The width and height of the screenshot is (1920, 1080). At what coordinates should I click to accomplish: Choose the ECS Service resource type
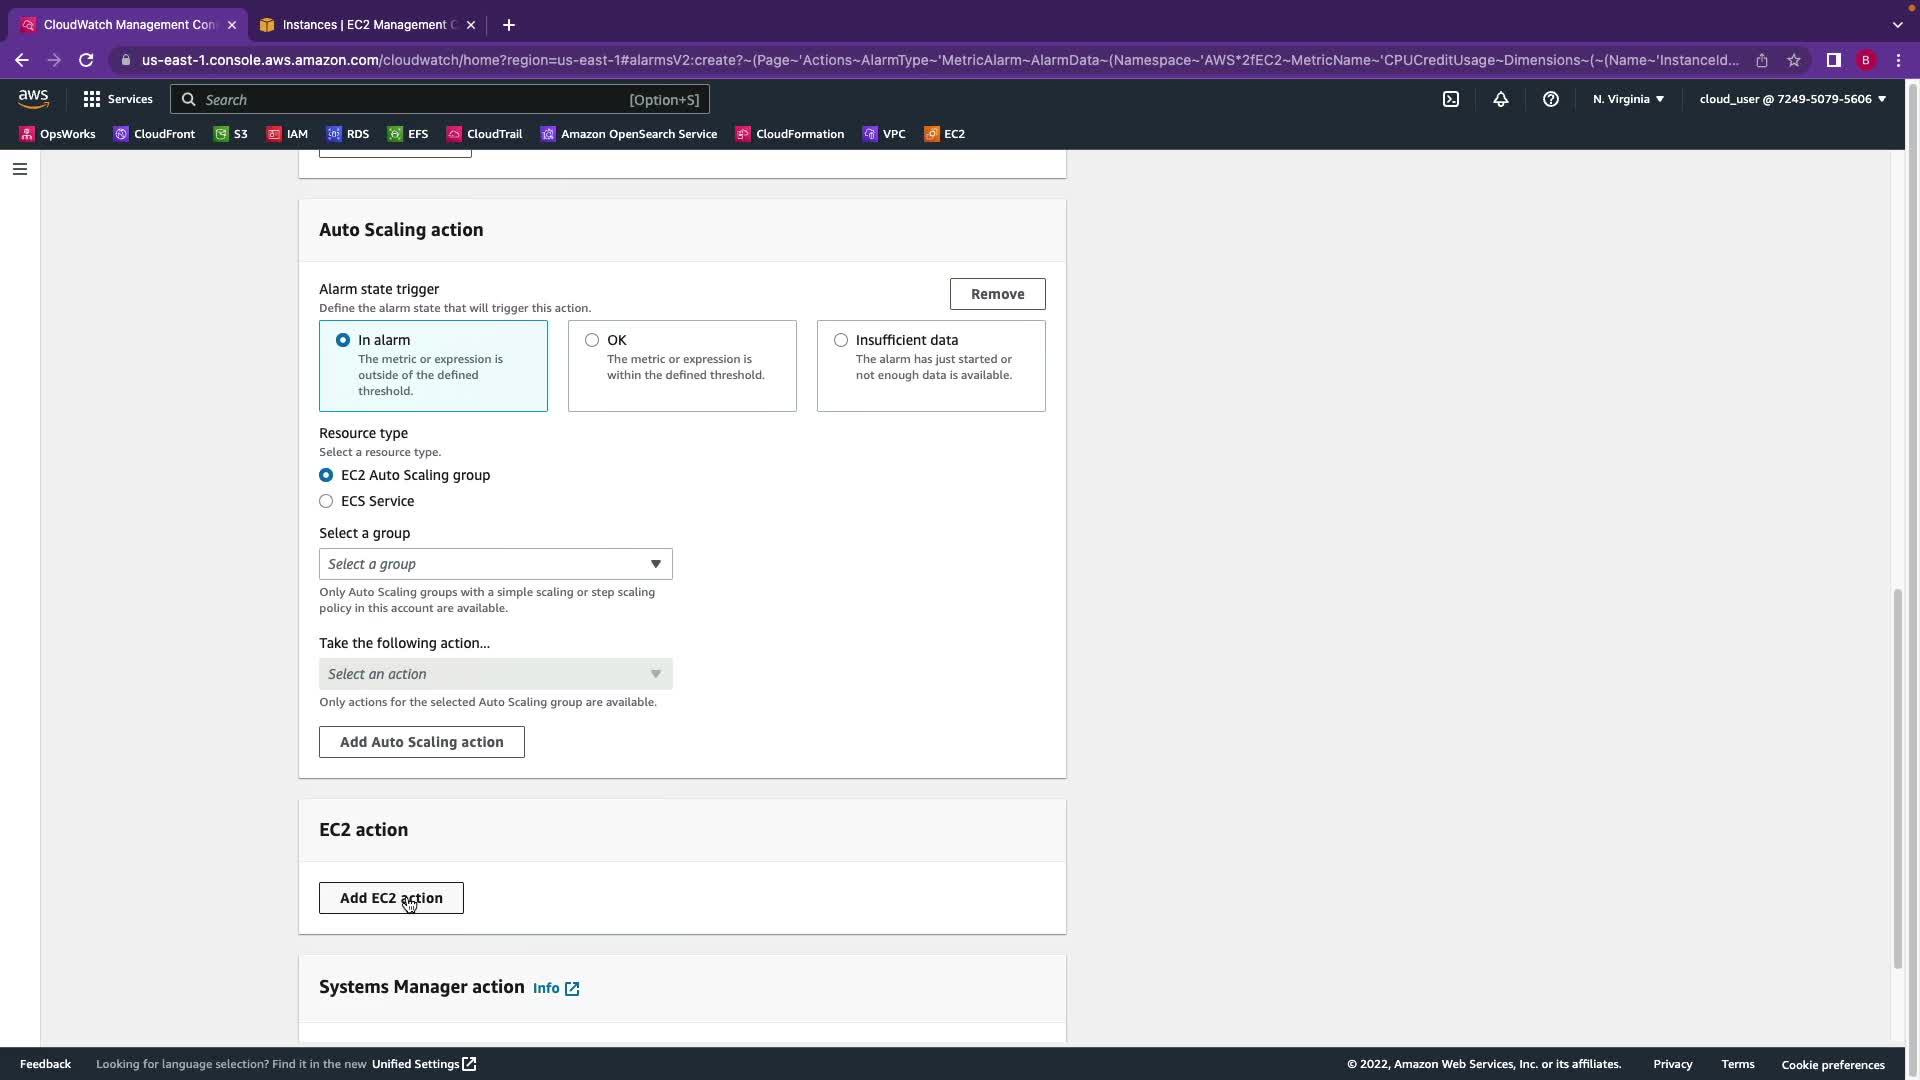tap(326, 501)
